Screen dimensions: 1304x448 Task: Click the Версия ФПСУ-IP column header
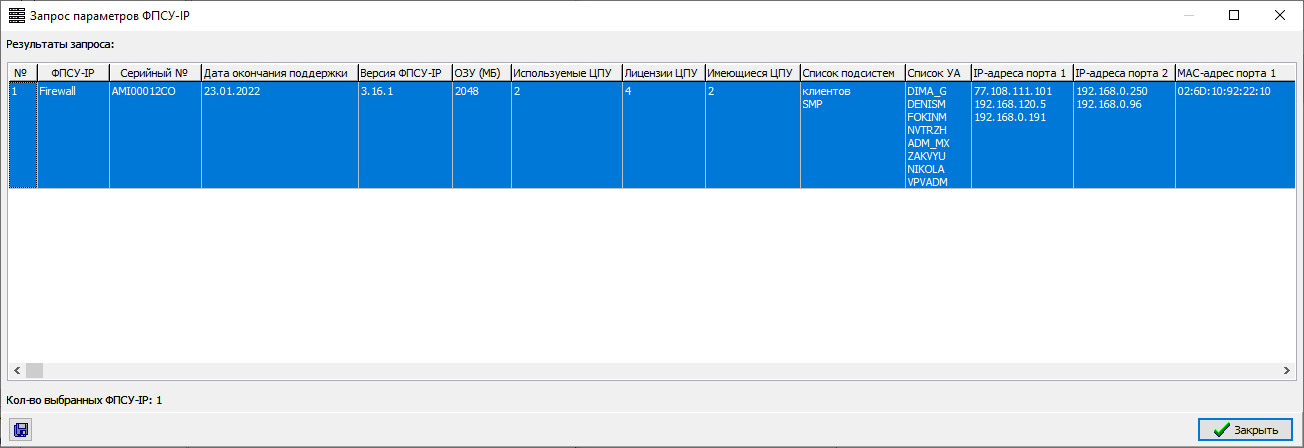click(402, 73)
